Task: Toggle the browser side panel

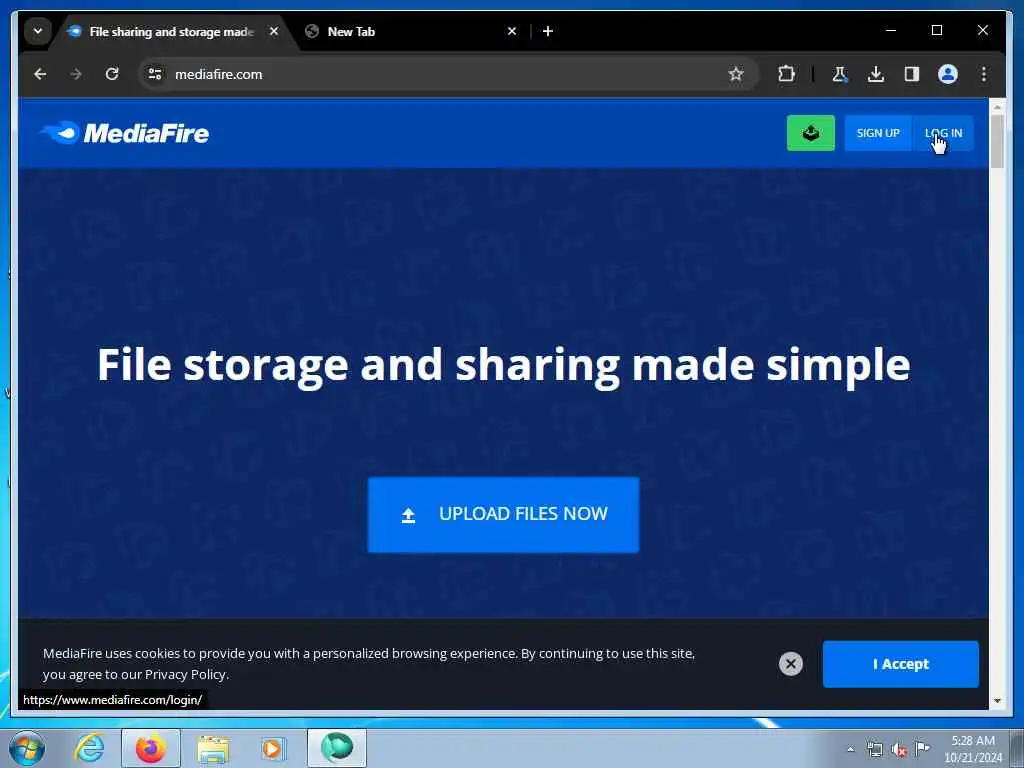Action: coord(912,74)
